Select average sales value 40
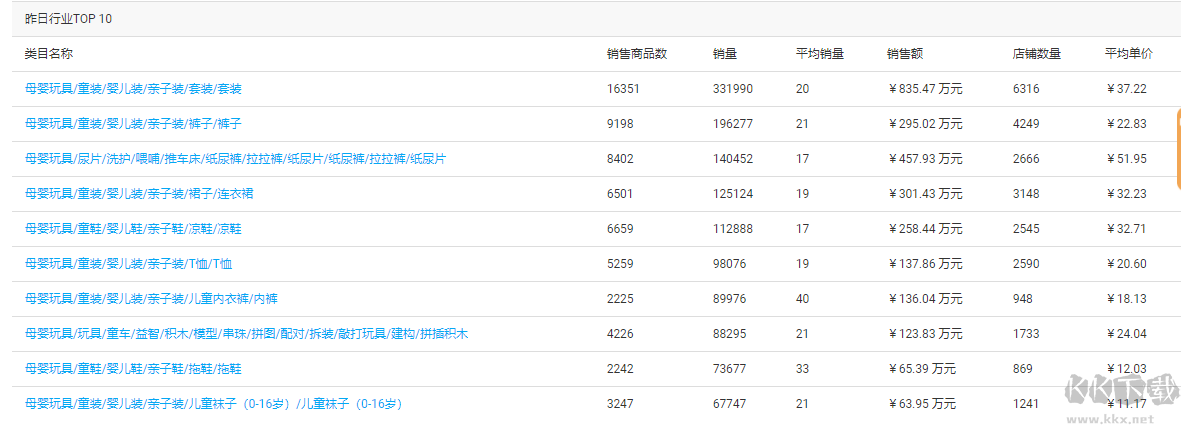 tap(803, 299)
